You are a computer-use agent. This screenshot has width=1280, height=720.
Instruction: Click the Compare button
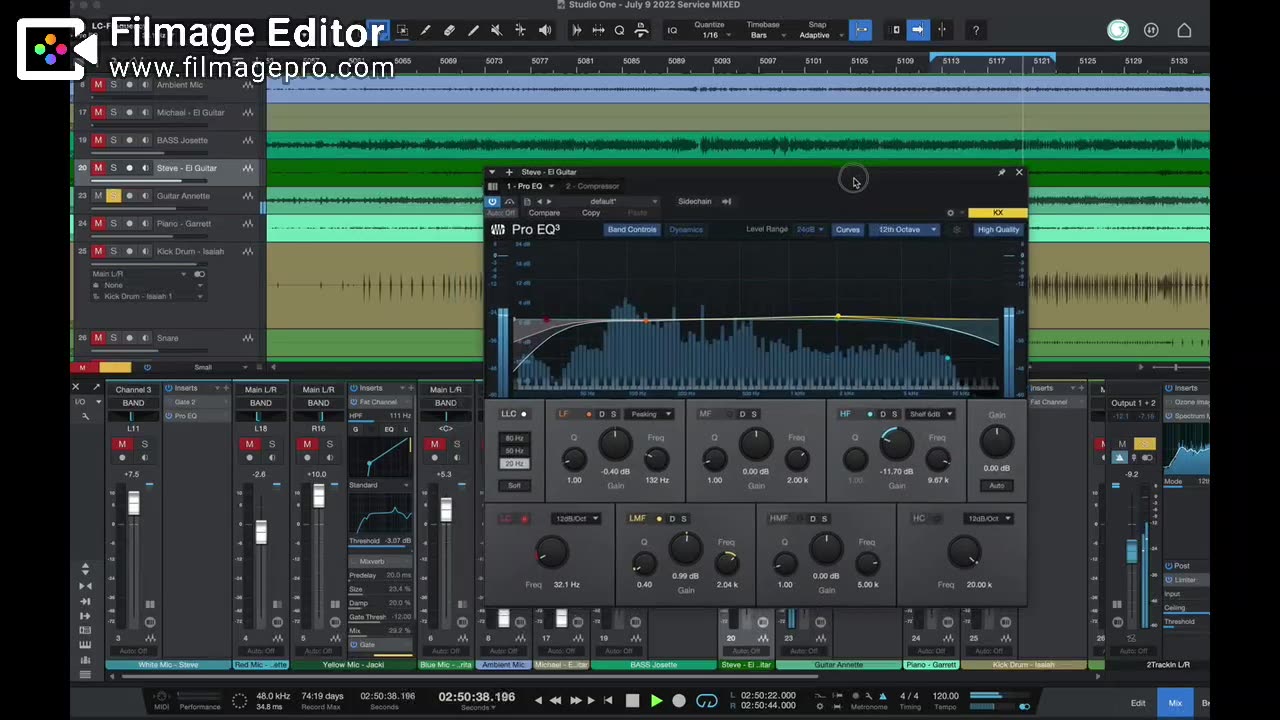[x=544, y=213]
